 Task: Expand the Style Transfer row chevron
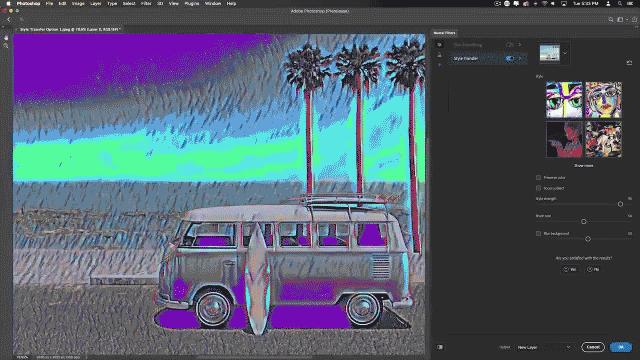(520, 58)
